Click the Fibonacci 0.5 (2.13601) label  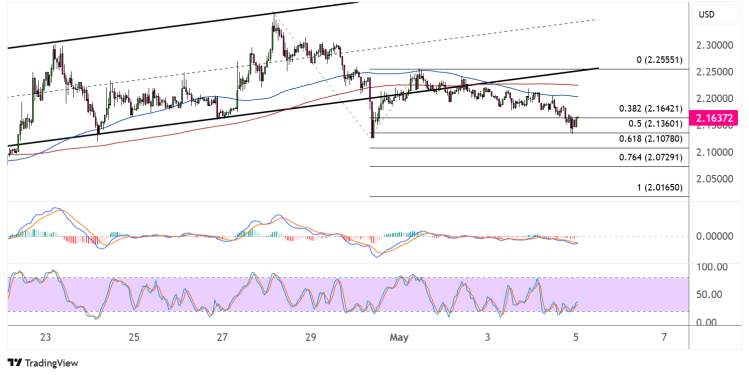pos(655,123)
